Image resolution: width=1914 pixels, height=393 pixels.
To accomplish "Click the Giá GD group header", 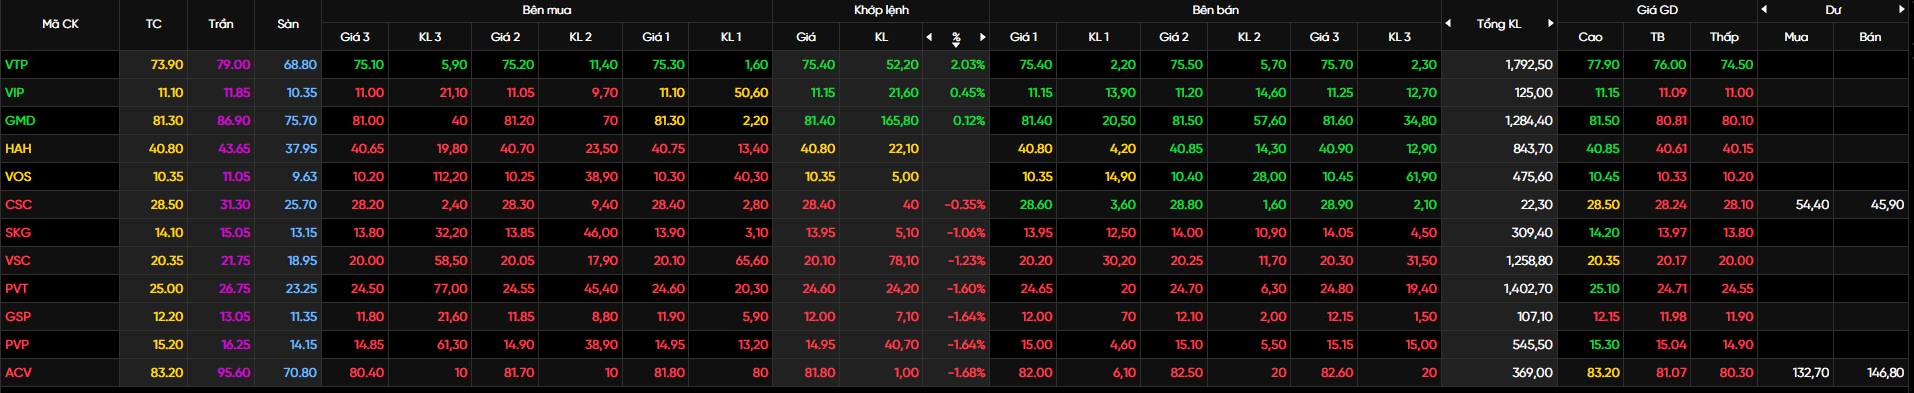I will click(1657, 10).
